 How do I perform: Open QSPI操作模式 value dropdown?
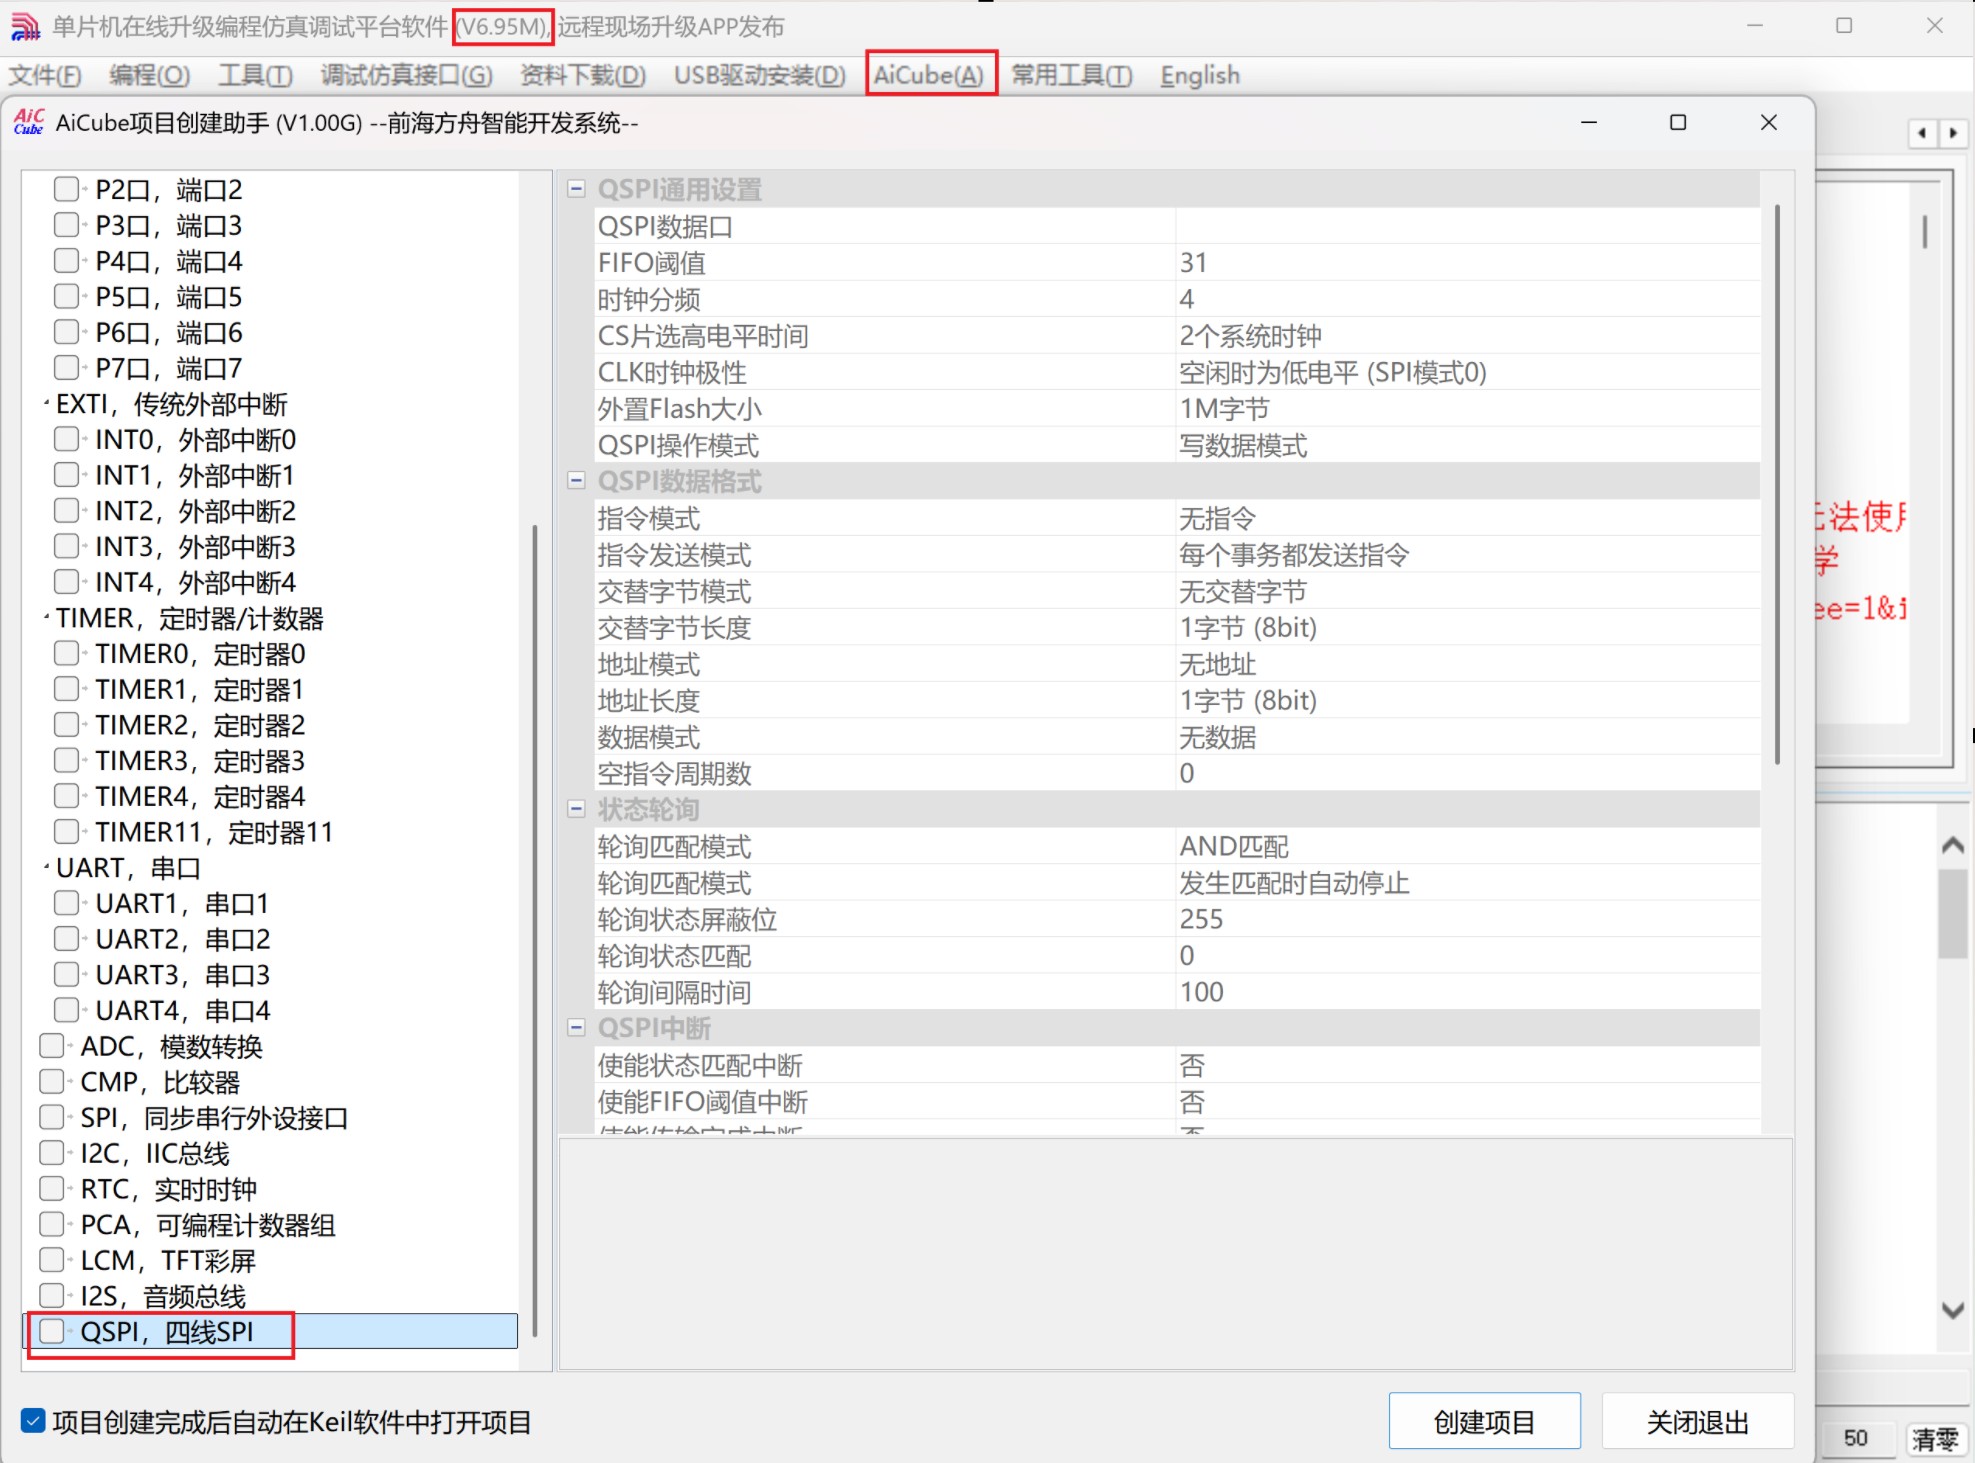1467,445
